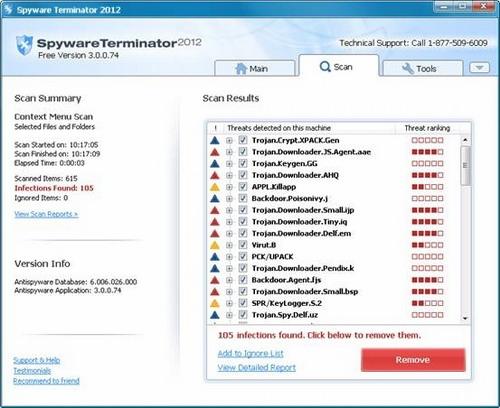500x408 pixels.
Task: Click threat ranking squares for Trojan.Keygen.GG
Action: (428, 164)
